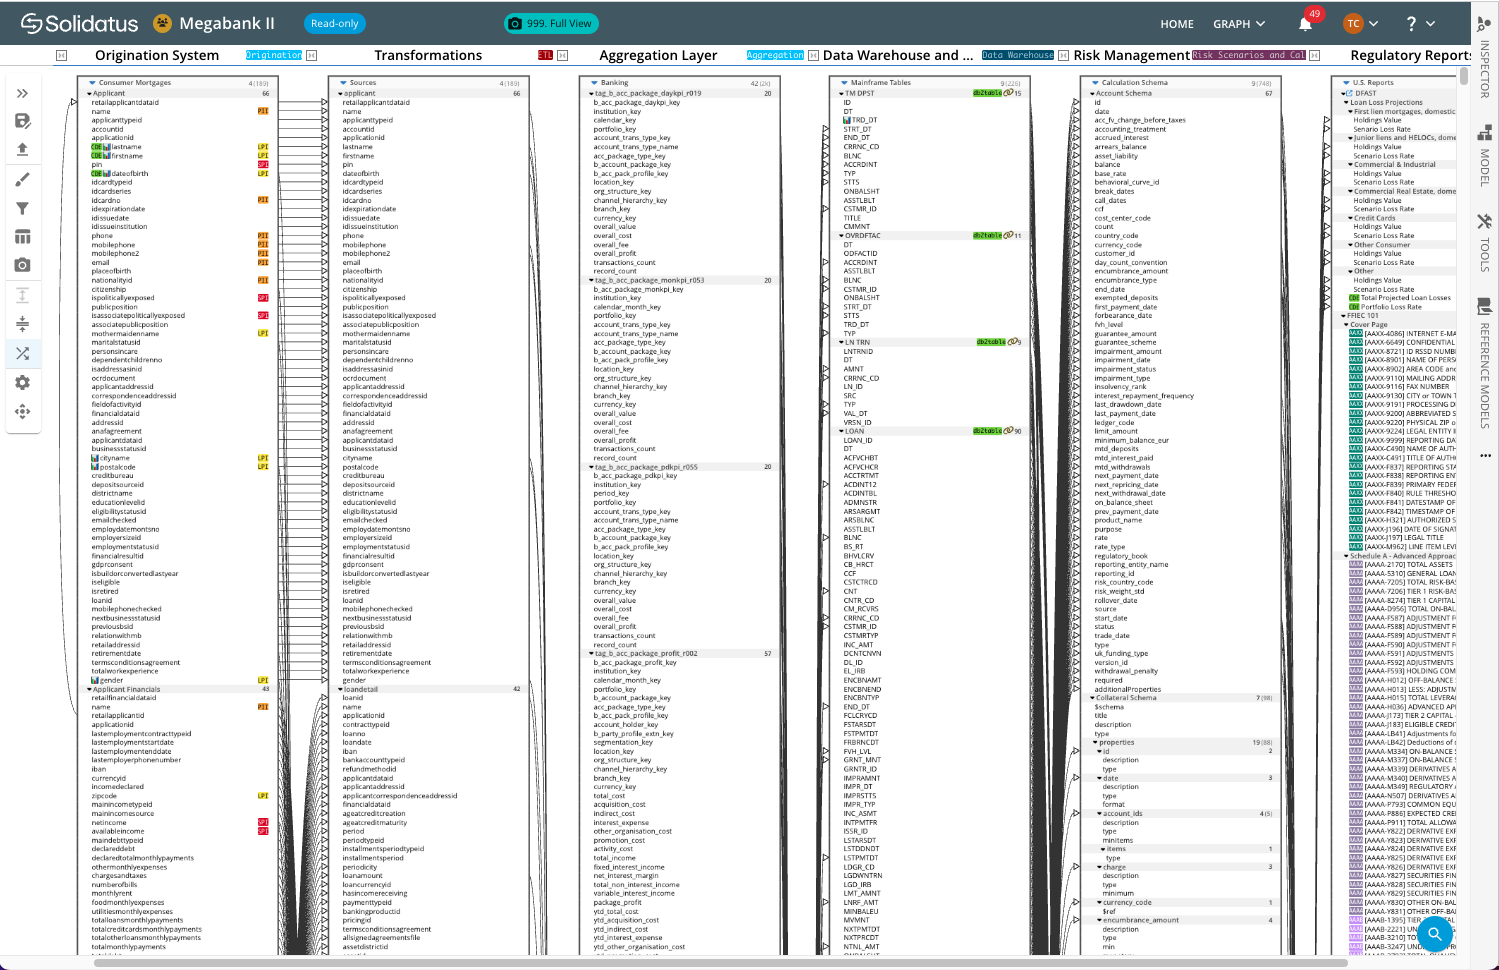This screenshot has height=970, width=1499.
Task: Collapse the loandetail group in Sources
Action: (x=340, y=689)
